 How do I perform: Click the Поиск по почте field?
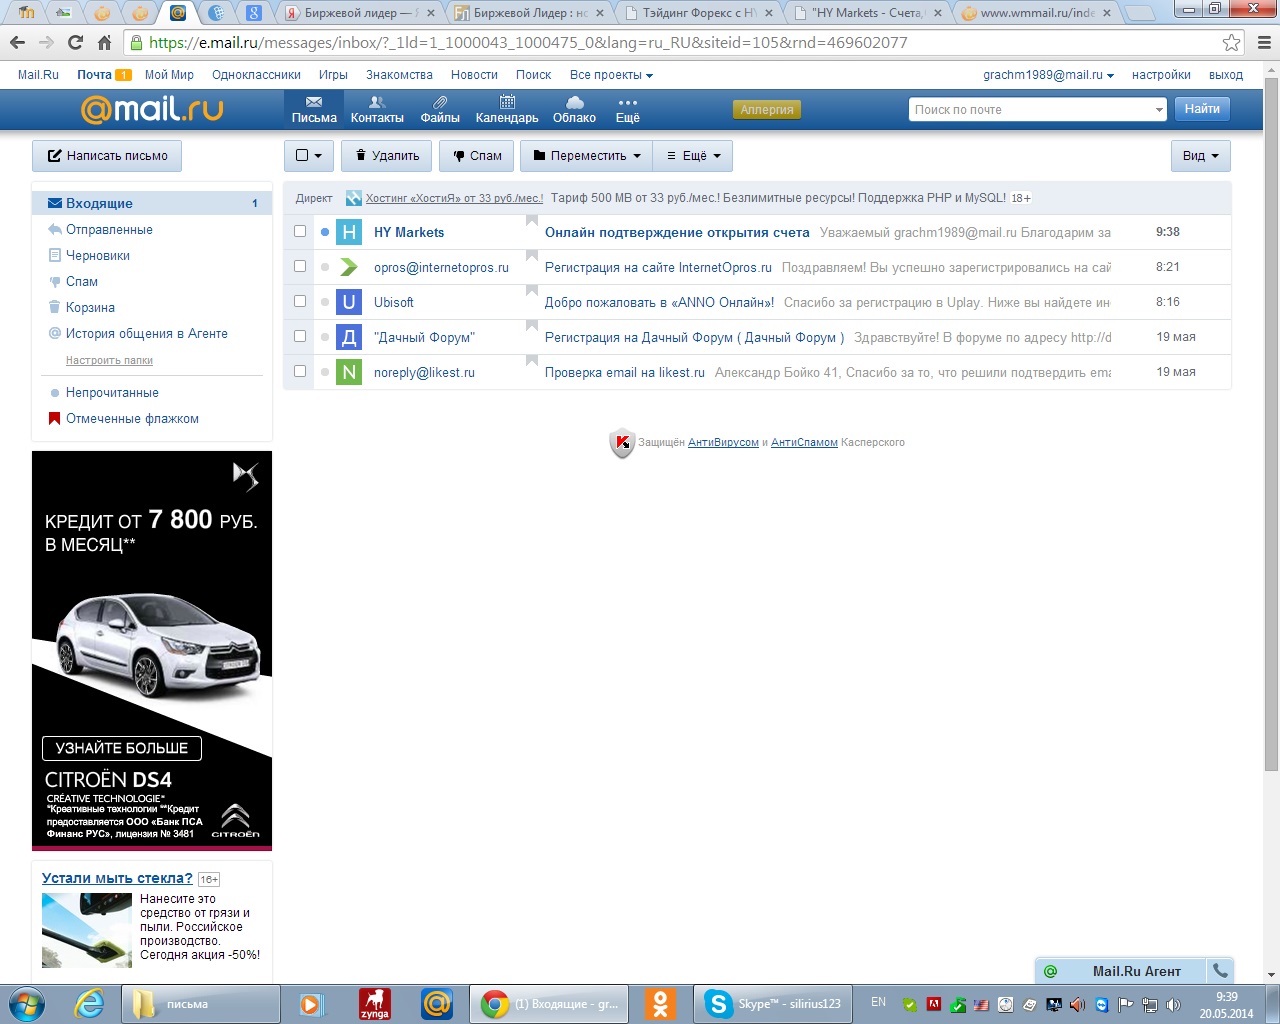[1030, 110]
